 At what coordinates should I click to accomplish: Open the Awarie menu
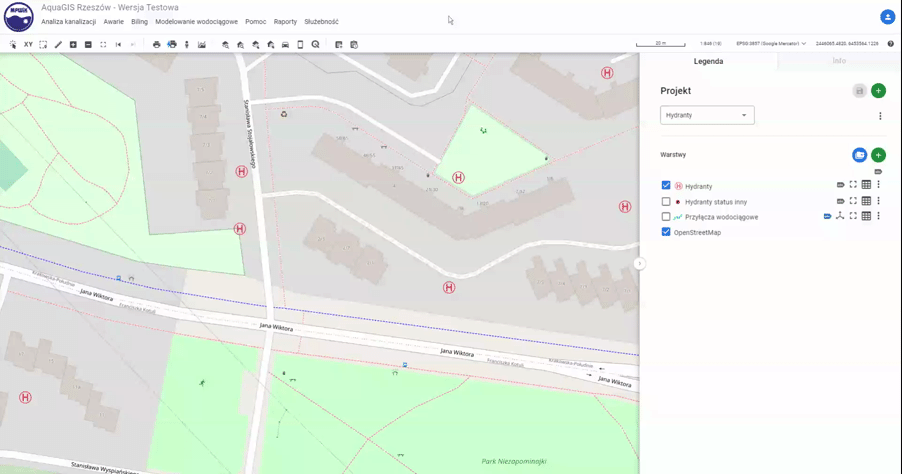pyautogui.click(x=113, y=21)
